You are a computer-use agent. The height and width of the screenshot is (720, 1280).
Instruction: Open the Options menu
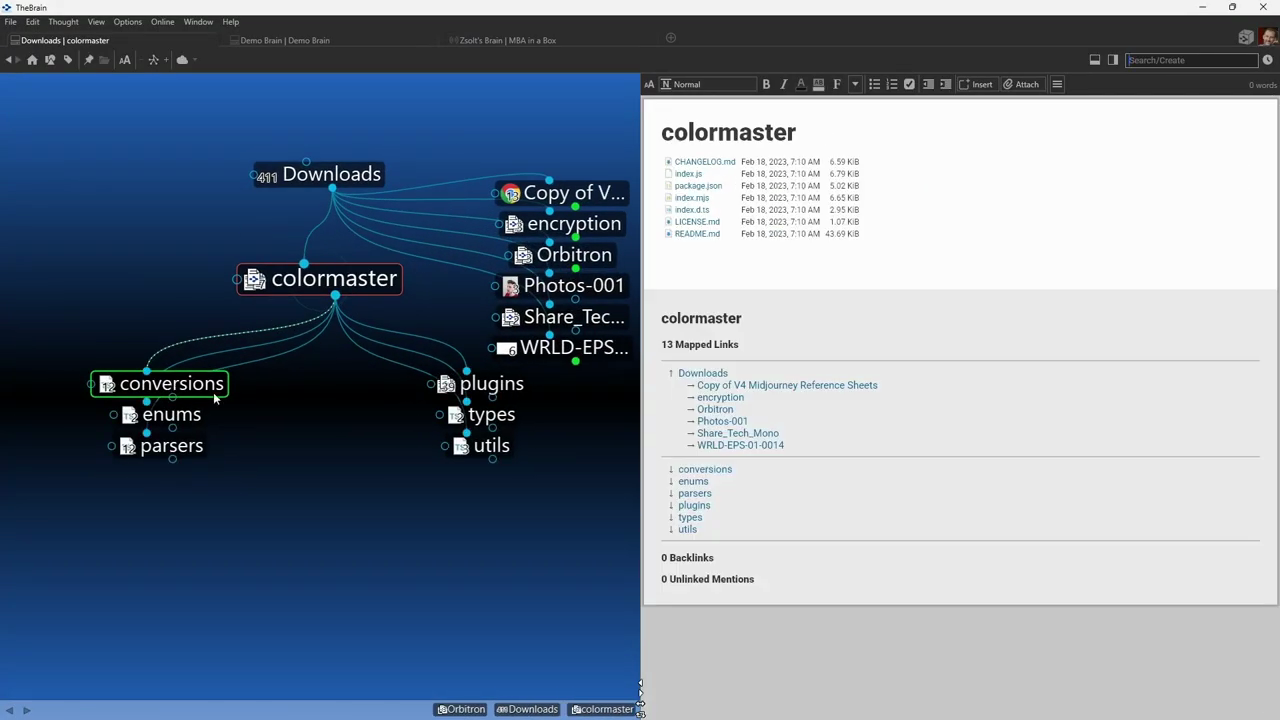(x=127, y=21)
